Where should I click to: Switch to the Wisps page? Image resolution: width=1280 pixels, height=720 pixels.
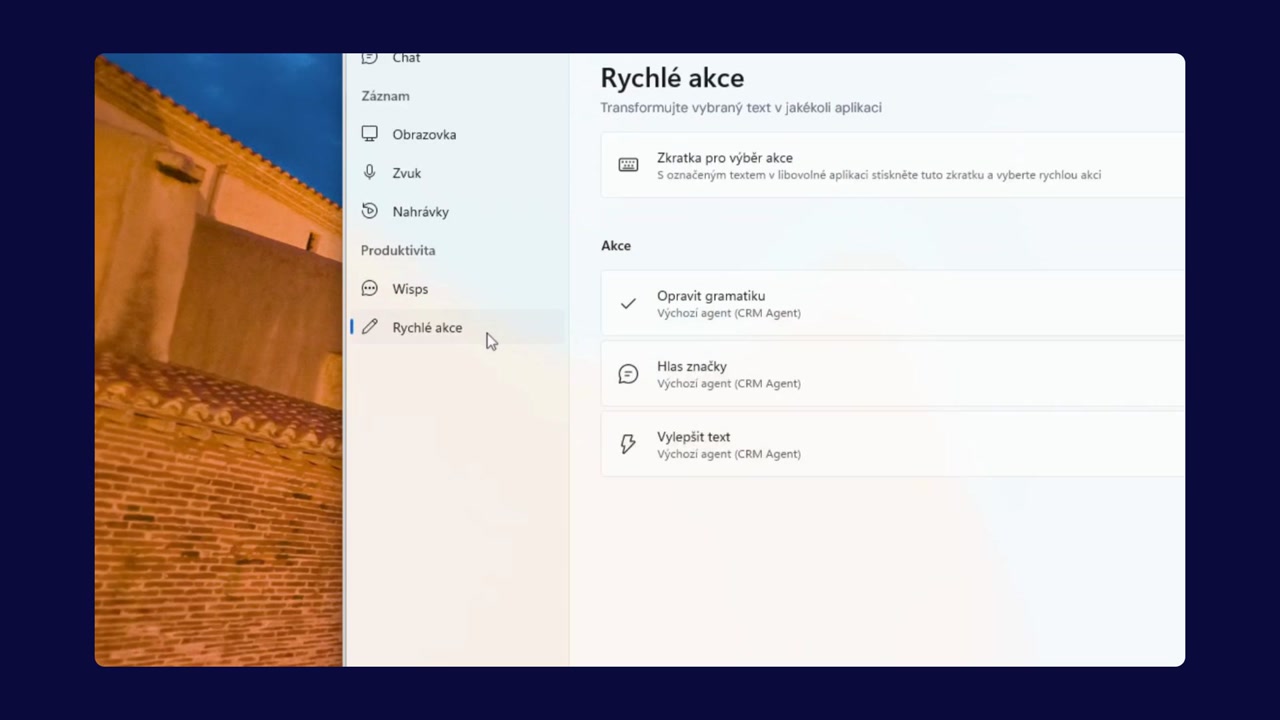pos(458,289)
